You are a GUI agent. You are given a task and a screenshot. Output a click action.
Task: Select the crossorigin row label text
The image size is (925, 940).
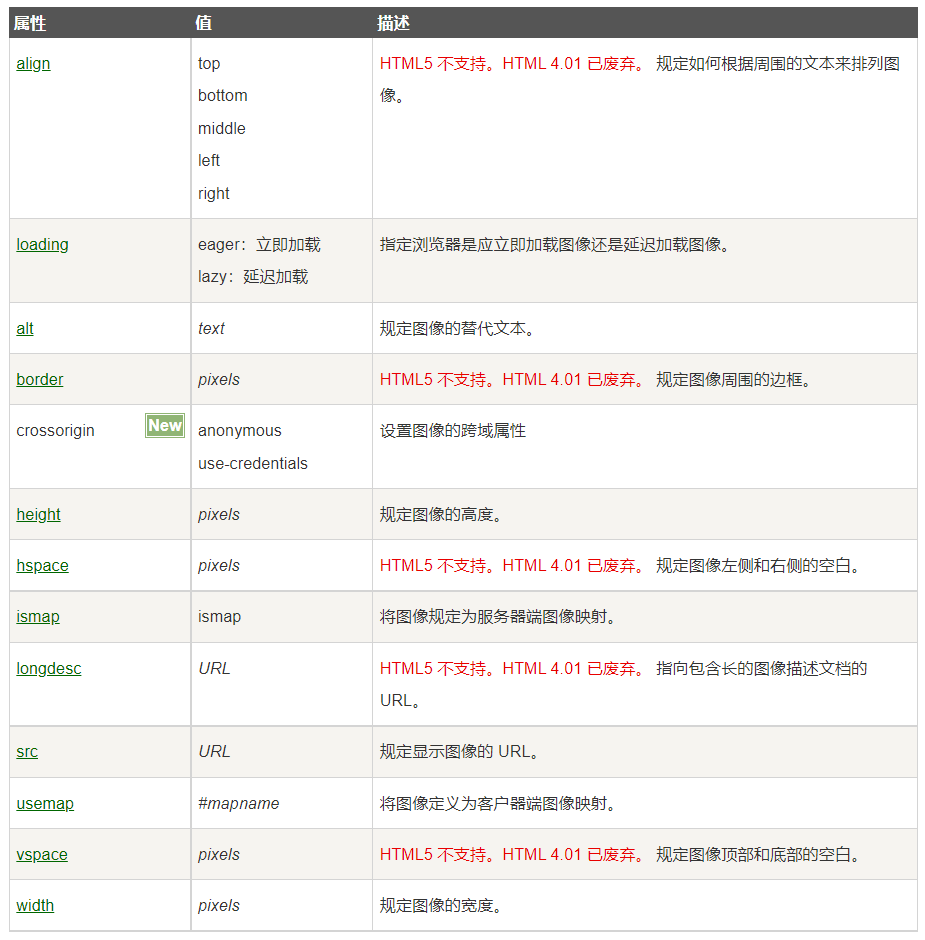tap(54, 430)
